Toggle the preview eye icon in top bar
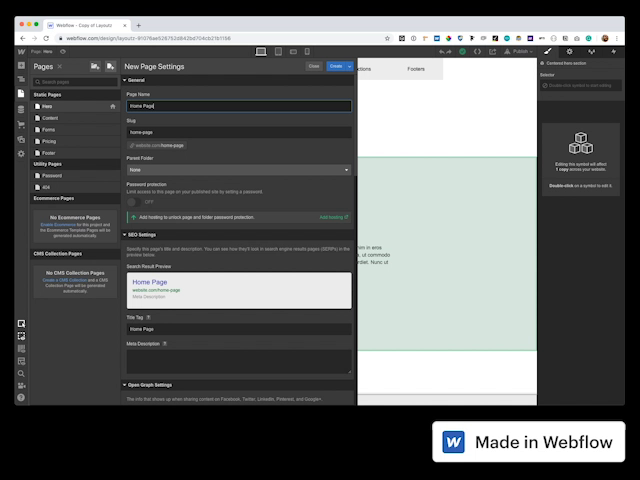Image resolution: width=640 pixels, height=480 pixels. click(62, 51)
